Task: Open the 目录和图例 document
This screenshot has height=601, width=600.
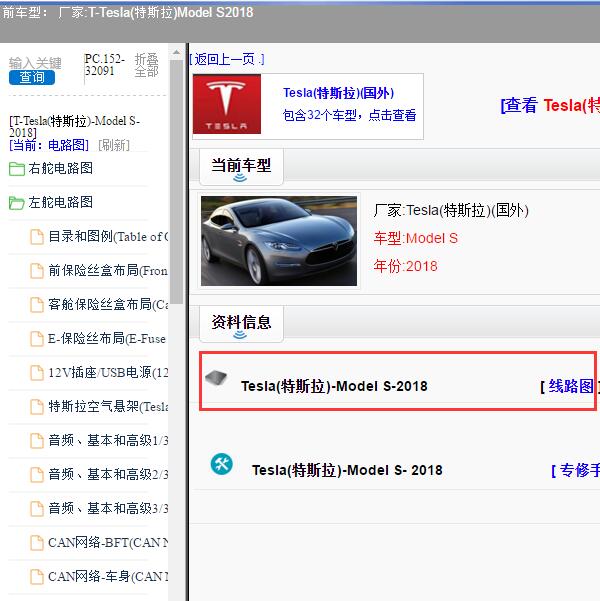Action: 108,236
